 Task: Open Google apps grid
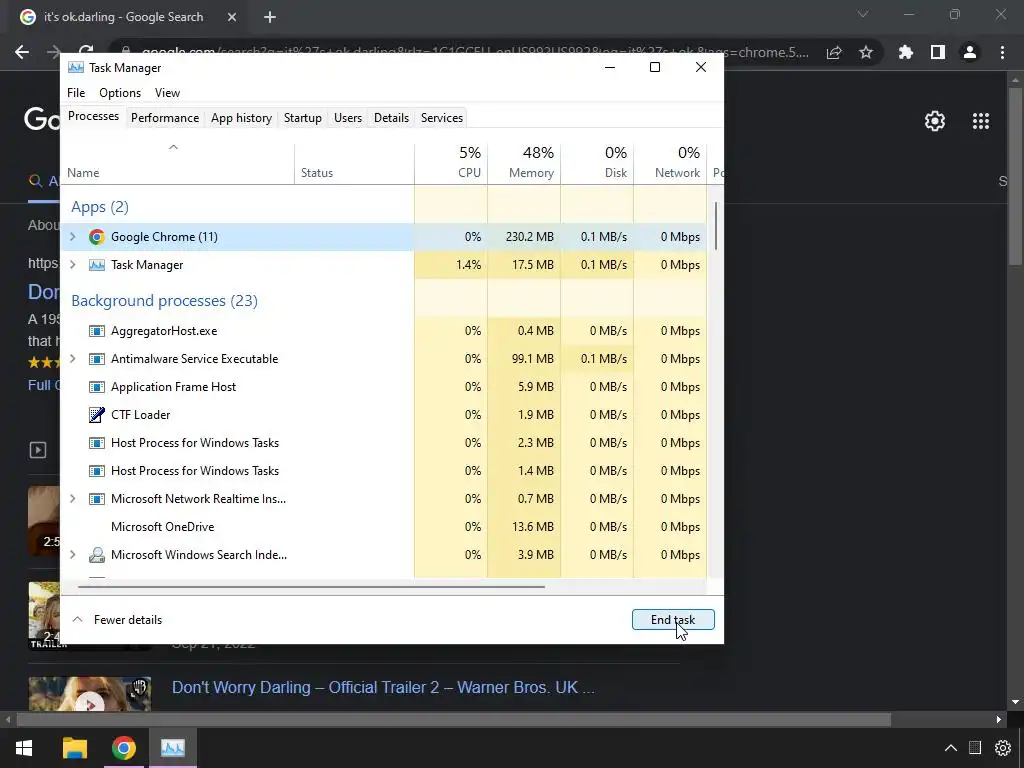tap(981, 121)
